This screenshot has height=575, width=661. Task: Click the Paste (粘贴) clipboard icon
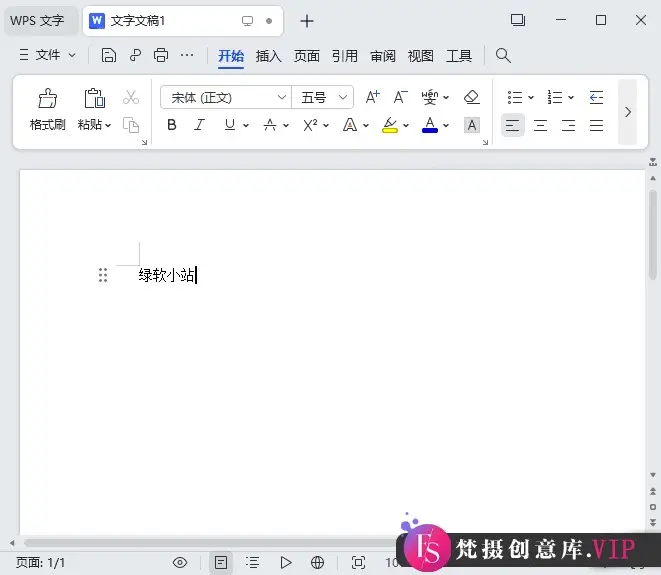[94, 98]
